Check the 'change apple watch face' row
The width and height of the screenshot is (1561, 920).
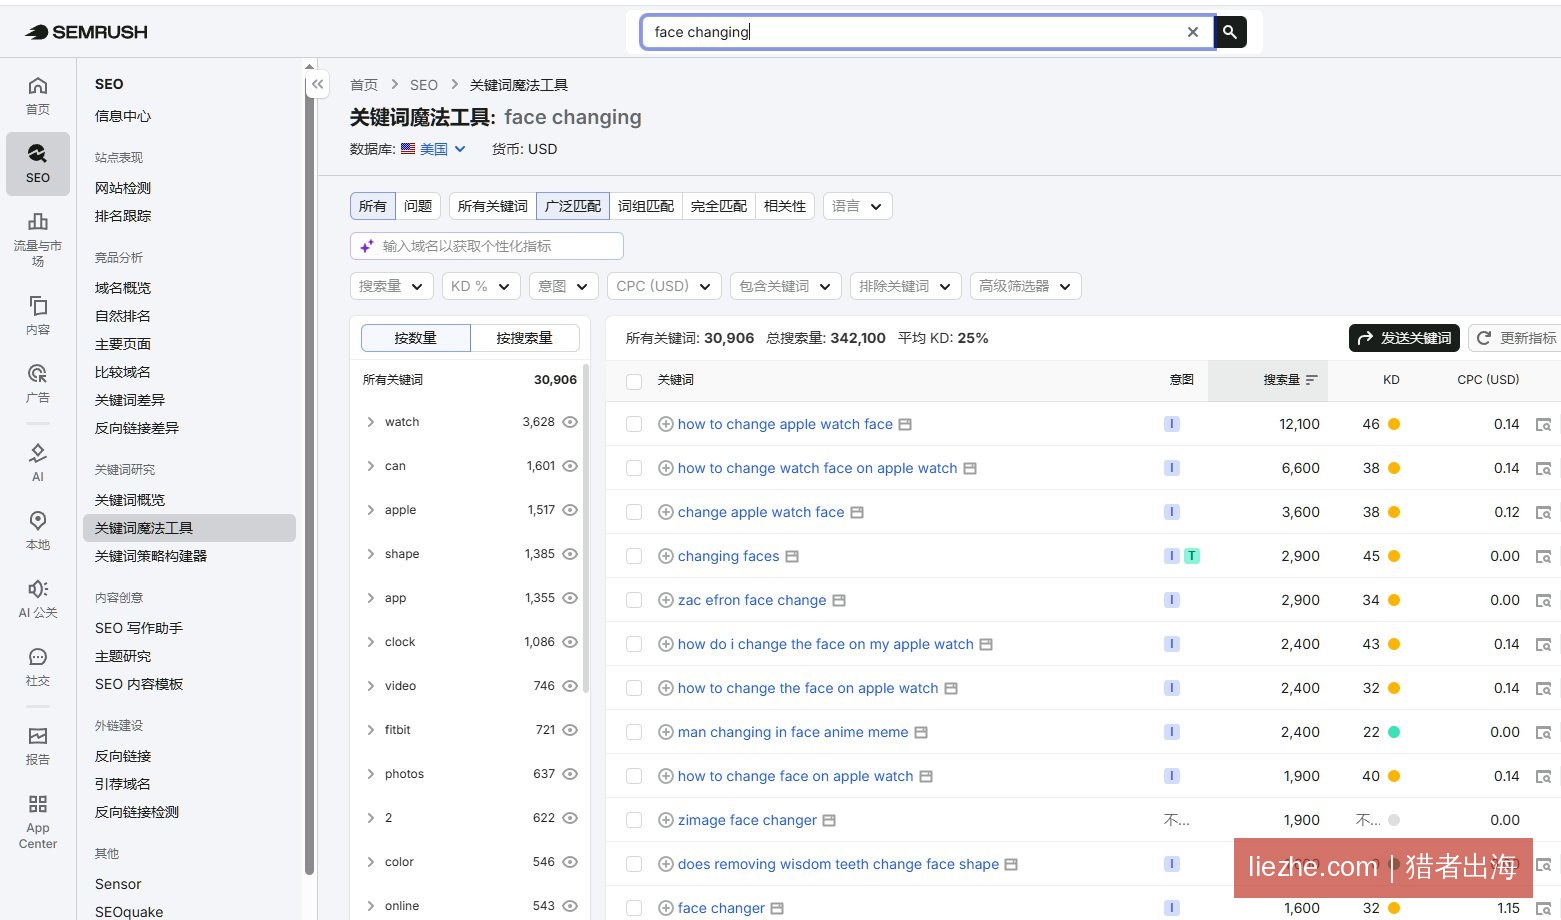(x=634, y=512)
